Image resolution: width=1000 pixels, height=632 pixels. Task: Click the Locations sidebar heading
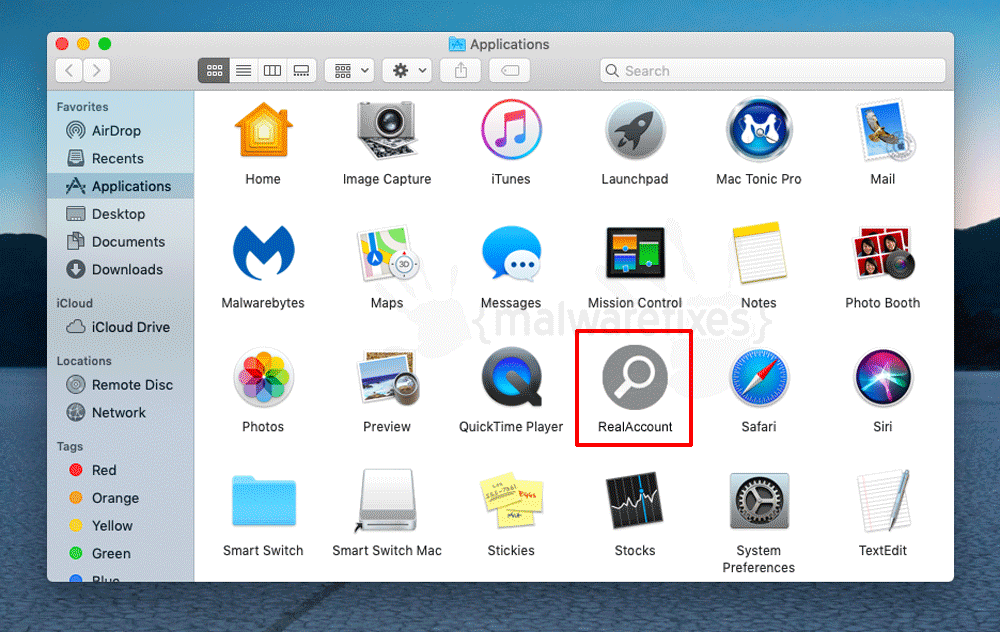[x=84, y=361]
